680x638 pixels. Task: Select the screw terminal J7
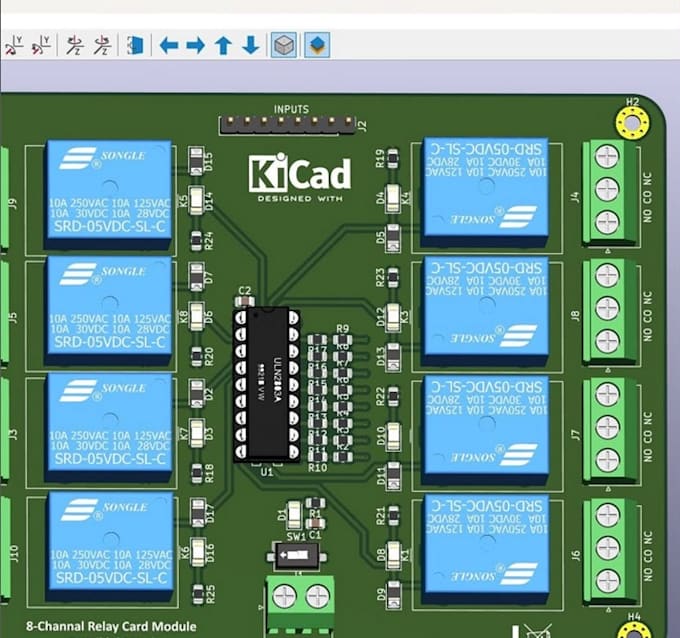point(608,434)
